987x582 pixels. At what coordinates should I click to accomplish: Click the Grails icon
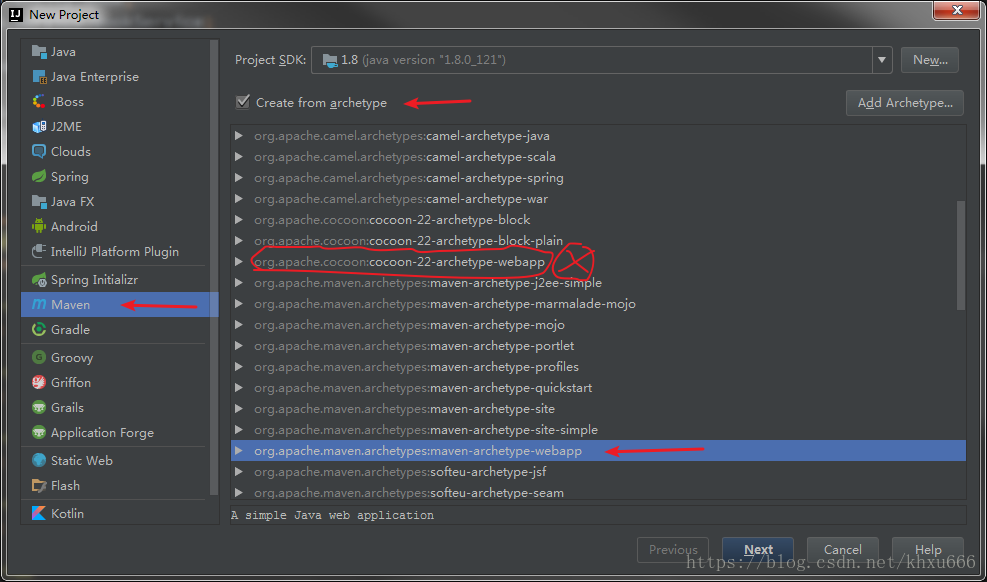coord(39,408)
